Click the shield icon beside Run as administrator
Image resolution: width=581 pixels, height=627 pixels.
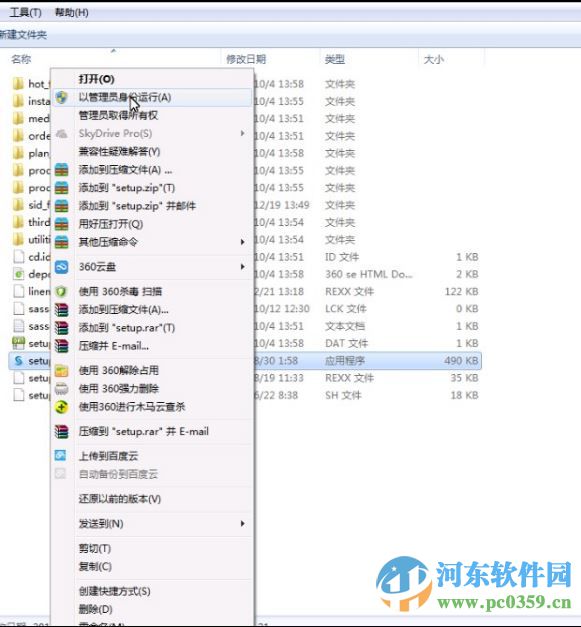coord(61,97)
